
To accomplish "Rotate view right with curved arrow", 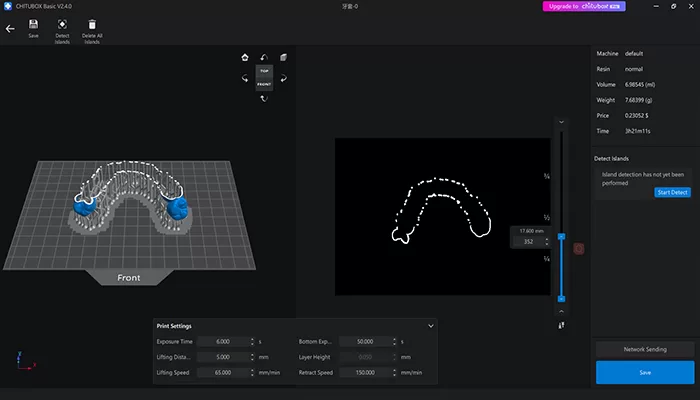I will coord(283,78).
